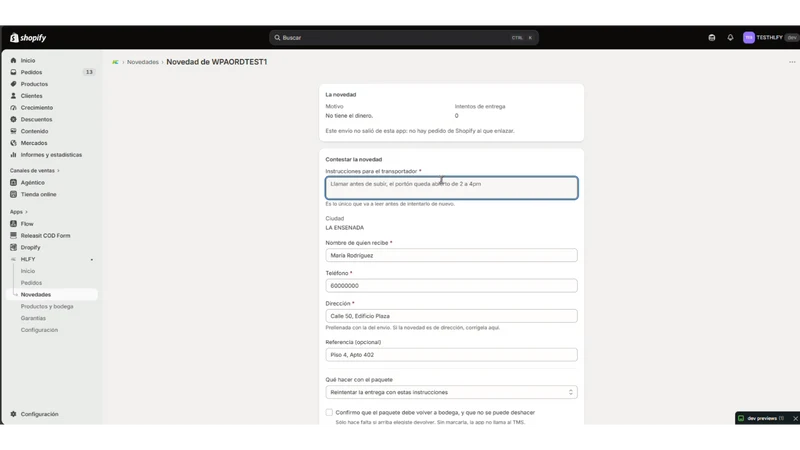Open Informes y estadísticas chart icon
The width and height of the screenshot is (800, 450).
[x=13, y=155]
